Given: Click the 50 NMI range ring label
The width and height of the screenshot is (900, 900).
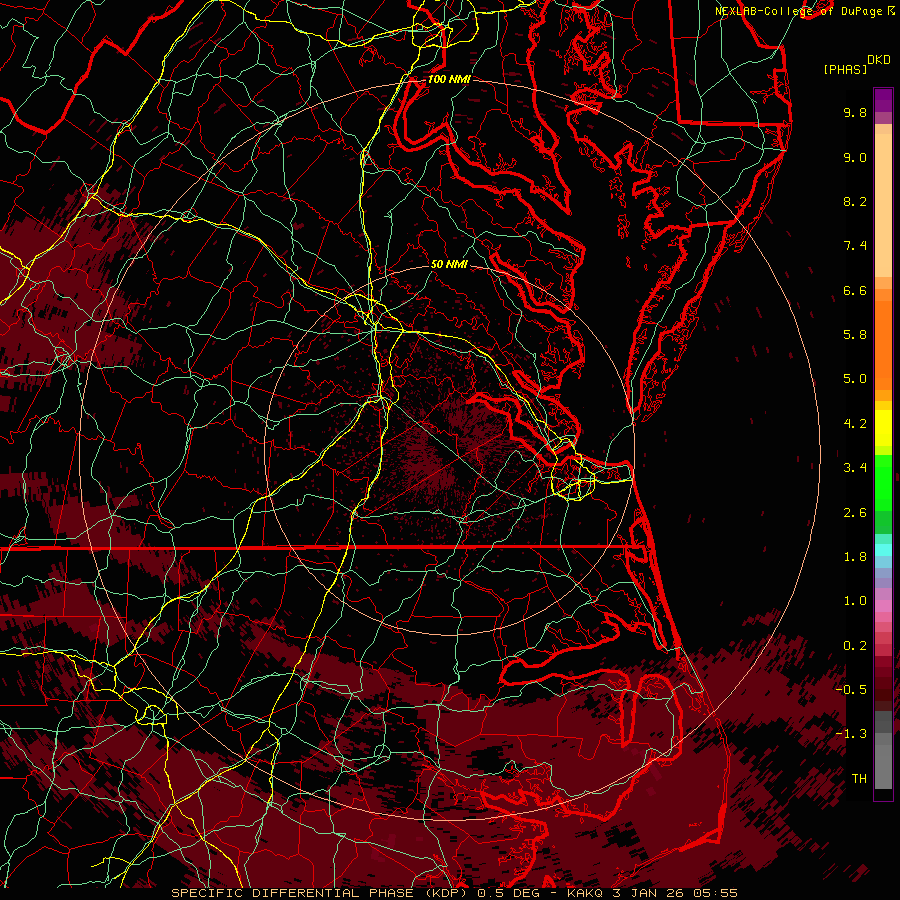Looking at the screenshot, I should click(449, 264).
